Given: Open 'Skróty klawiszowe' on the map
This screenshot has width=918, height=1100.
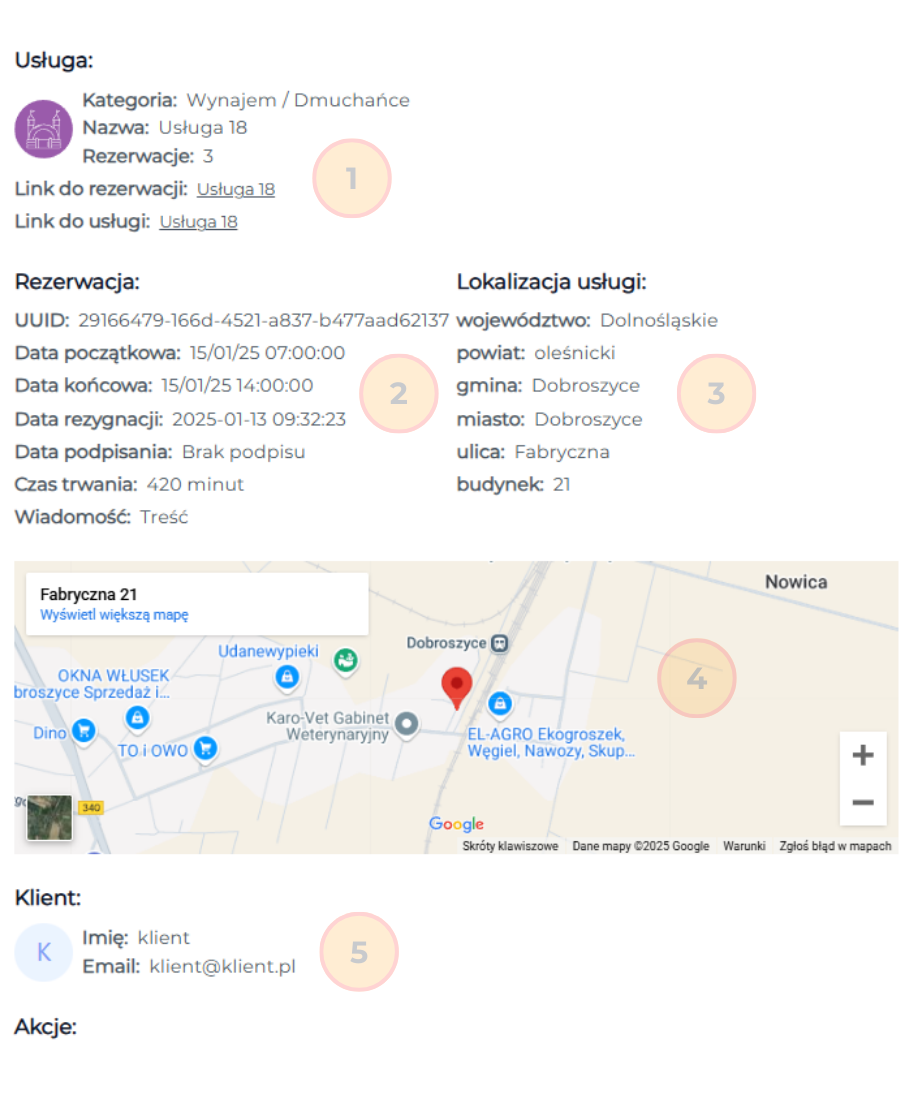Looking at the screenshot, I should coord(510,846).
